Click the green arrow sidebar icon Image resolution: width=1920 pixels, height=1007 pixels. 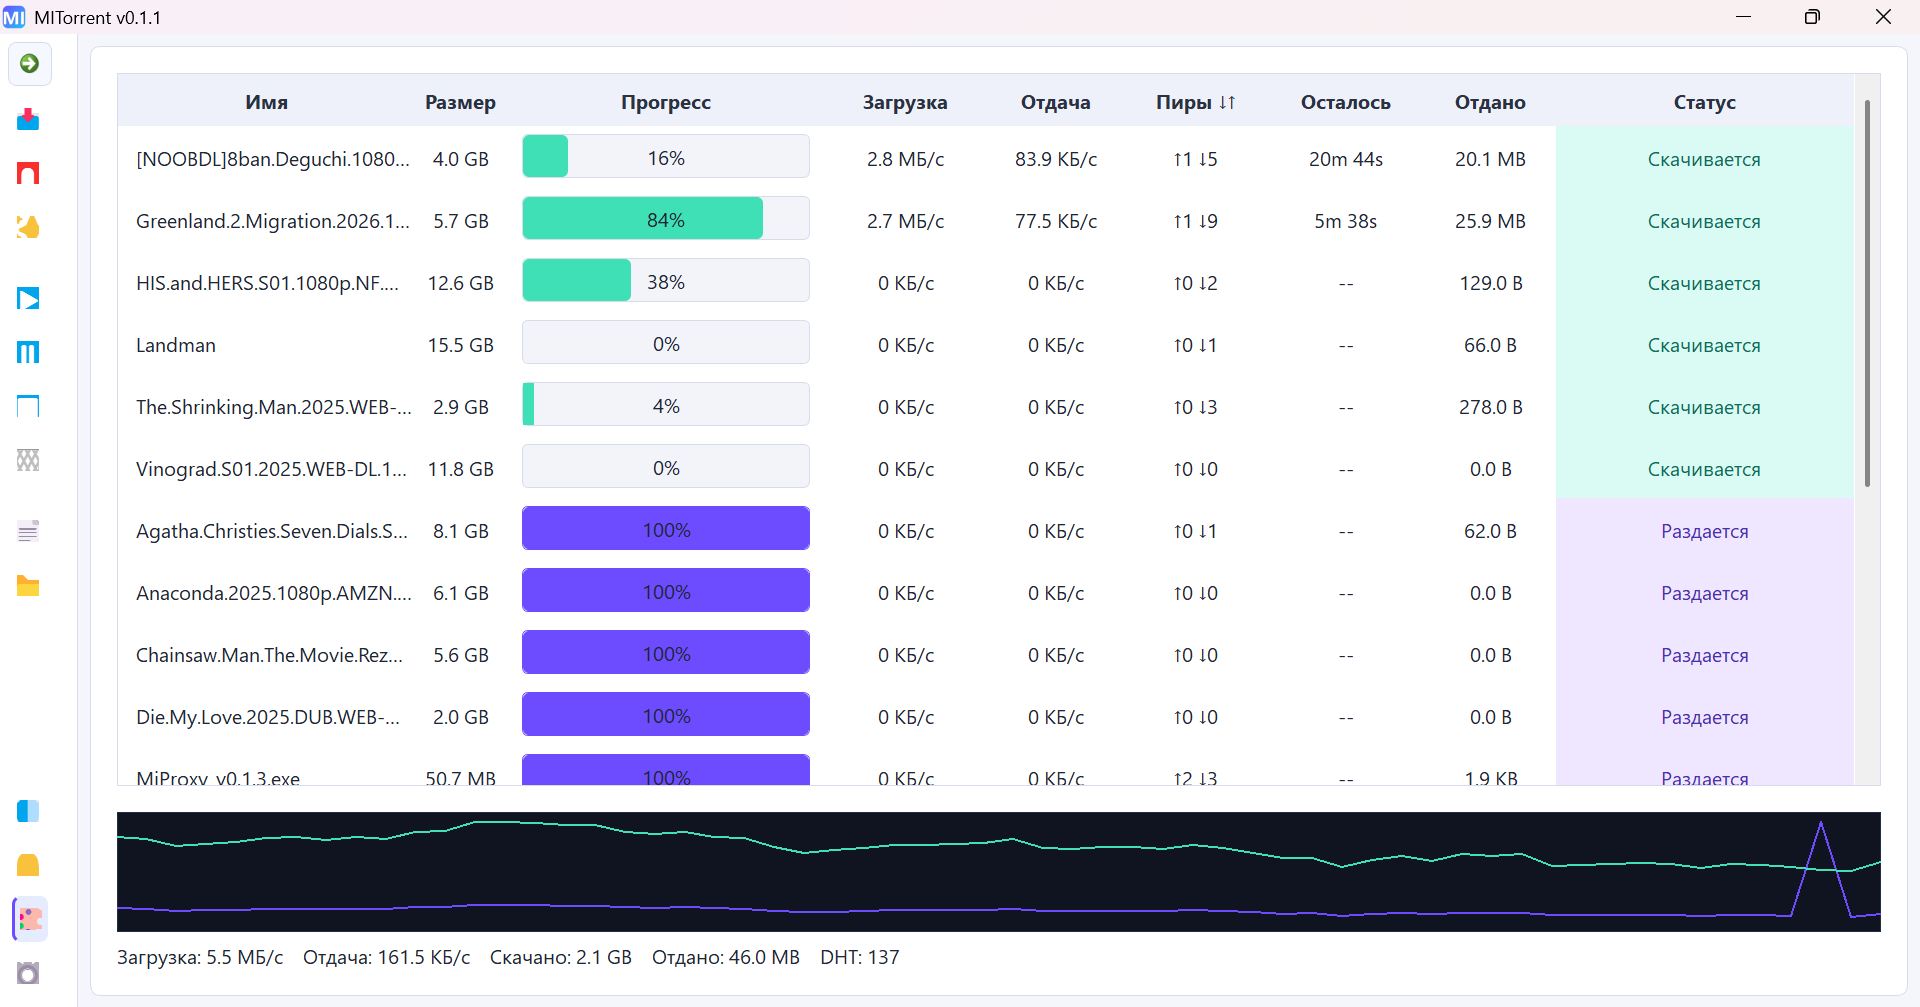point(29,64)
